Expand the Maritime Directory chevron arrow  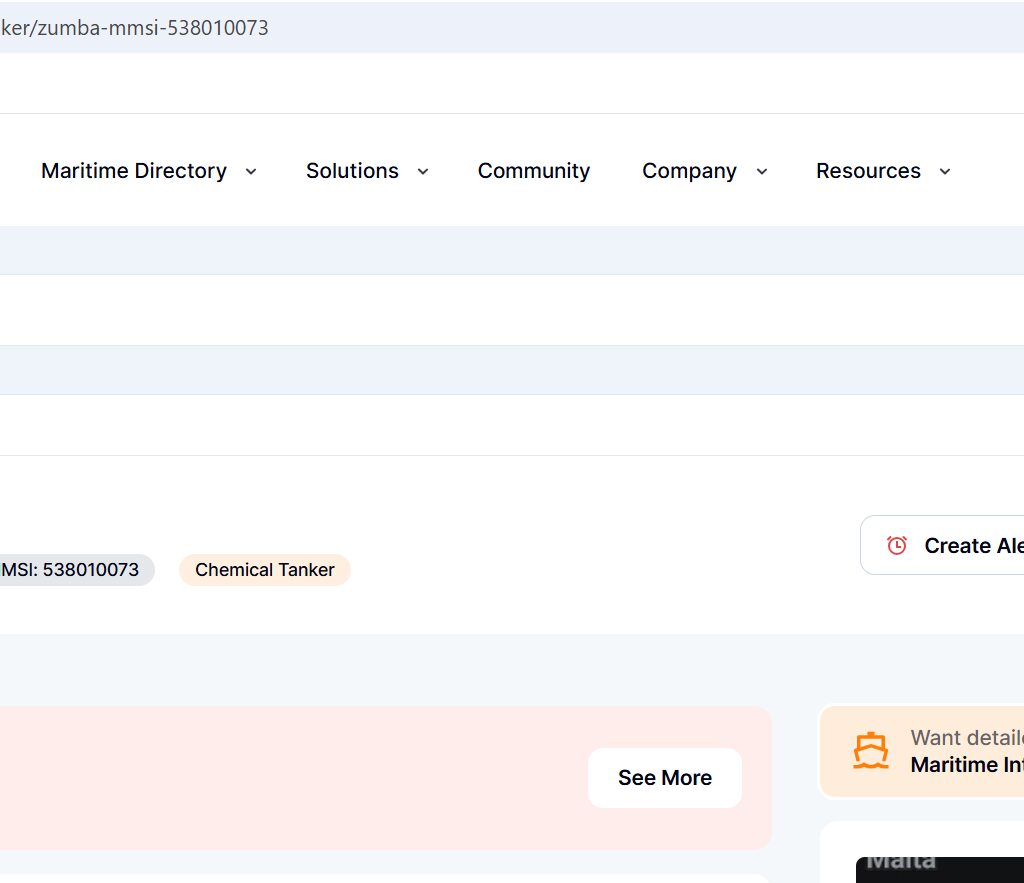251,172
